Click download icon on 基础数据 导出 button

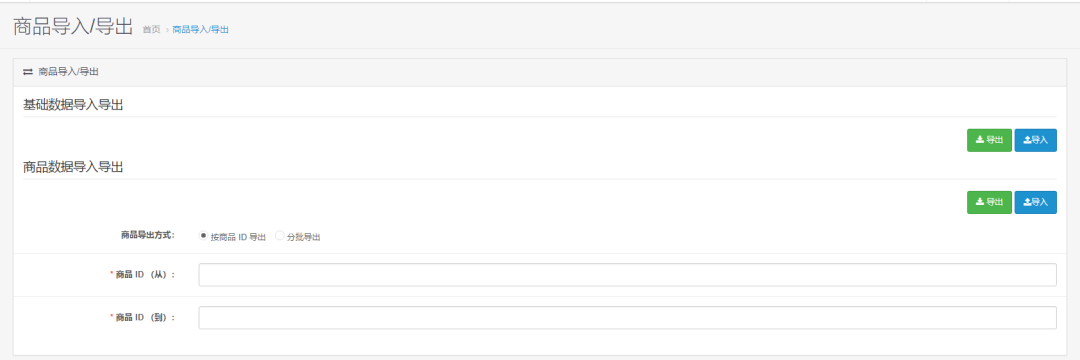979,140
